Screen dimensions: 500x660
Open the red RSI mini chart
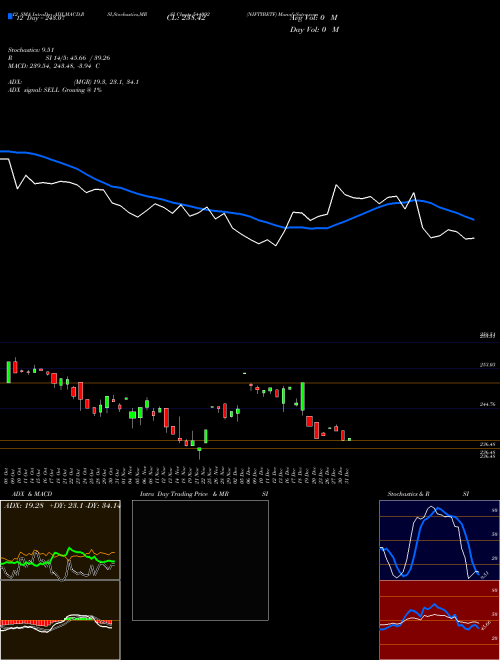pos(439,620)
